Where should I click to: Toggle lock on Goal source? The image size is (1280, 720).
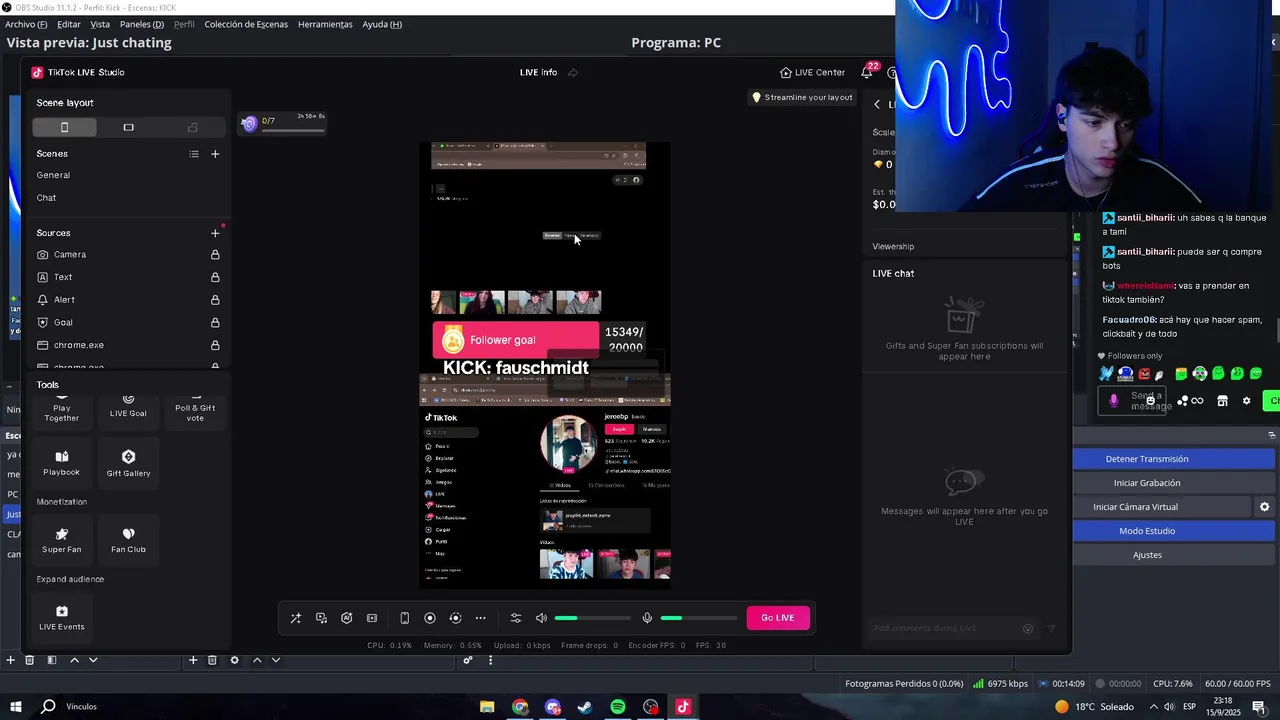(x=215, y=323)
